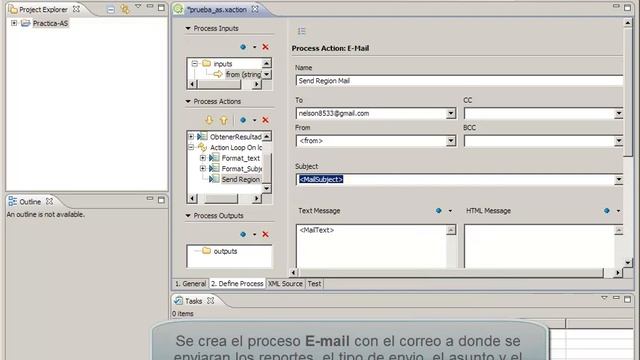
Task: Expand the Practica-AS project node
Action: (14, 23)
